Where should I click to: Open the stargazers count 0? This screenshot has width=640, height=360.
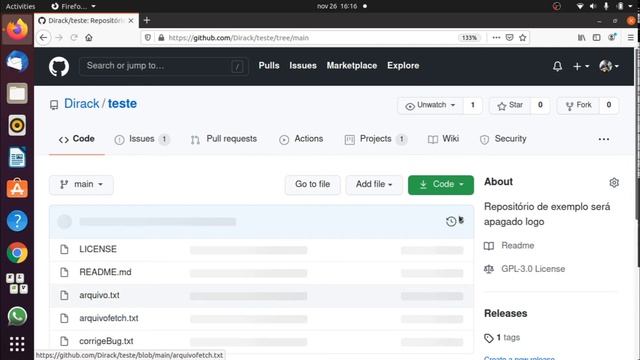pyautogui.click(x=540, y=105)
